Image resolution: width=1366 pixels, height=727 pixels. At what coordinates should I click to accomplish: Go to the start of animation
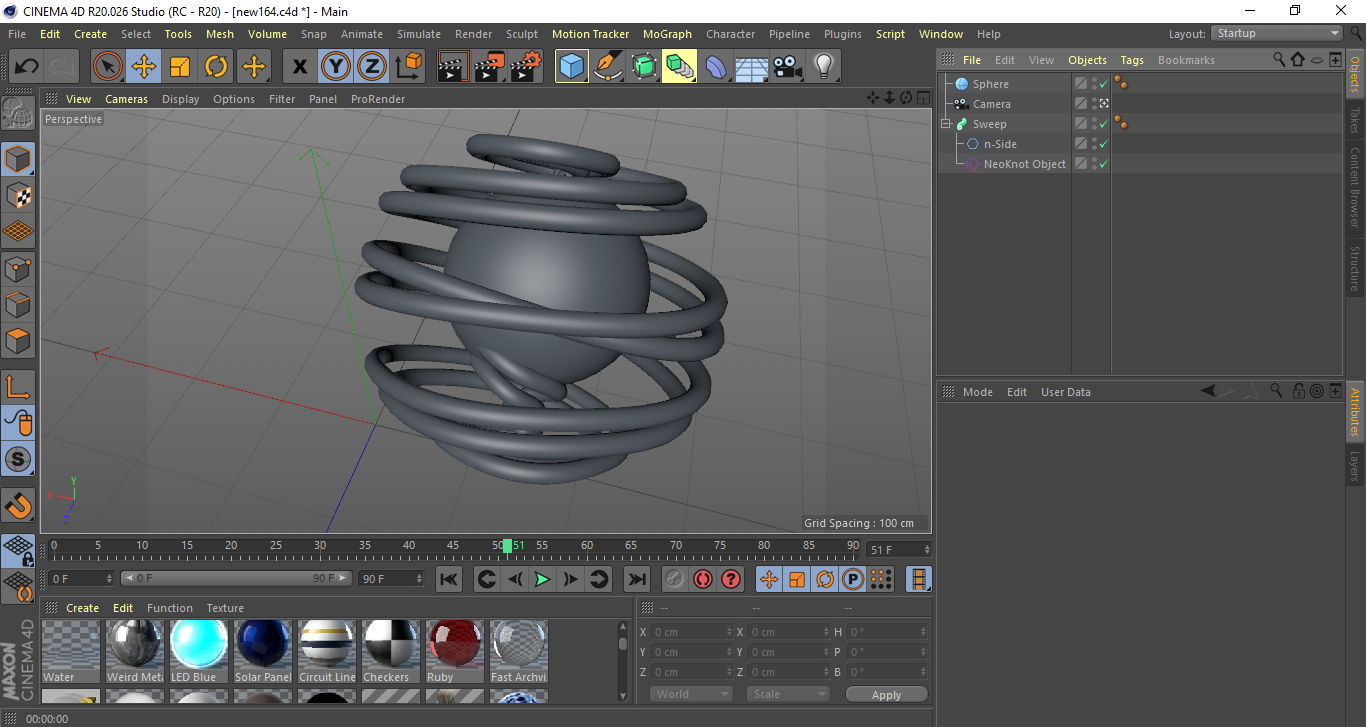(449, 579)
